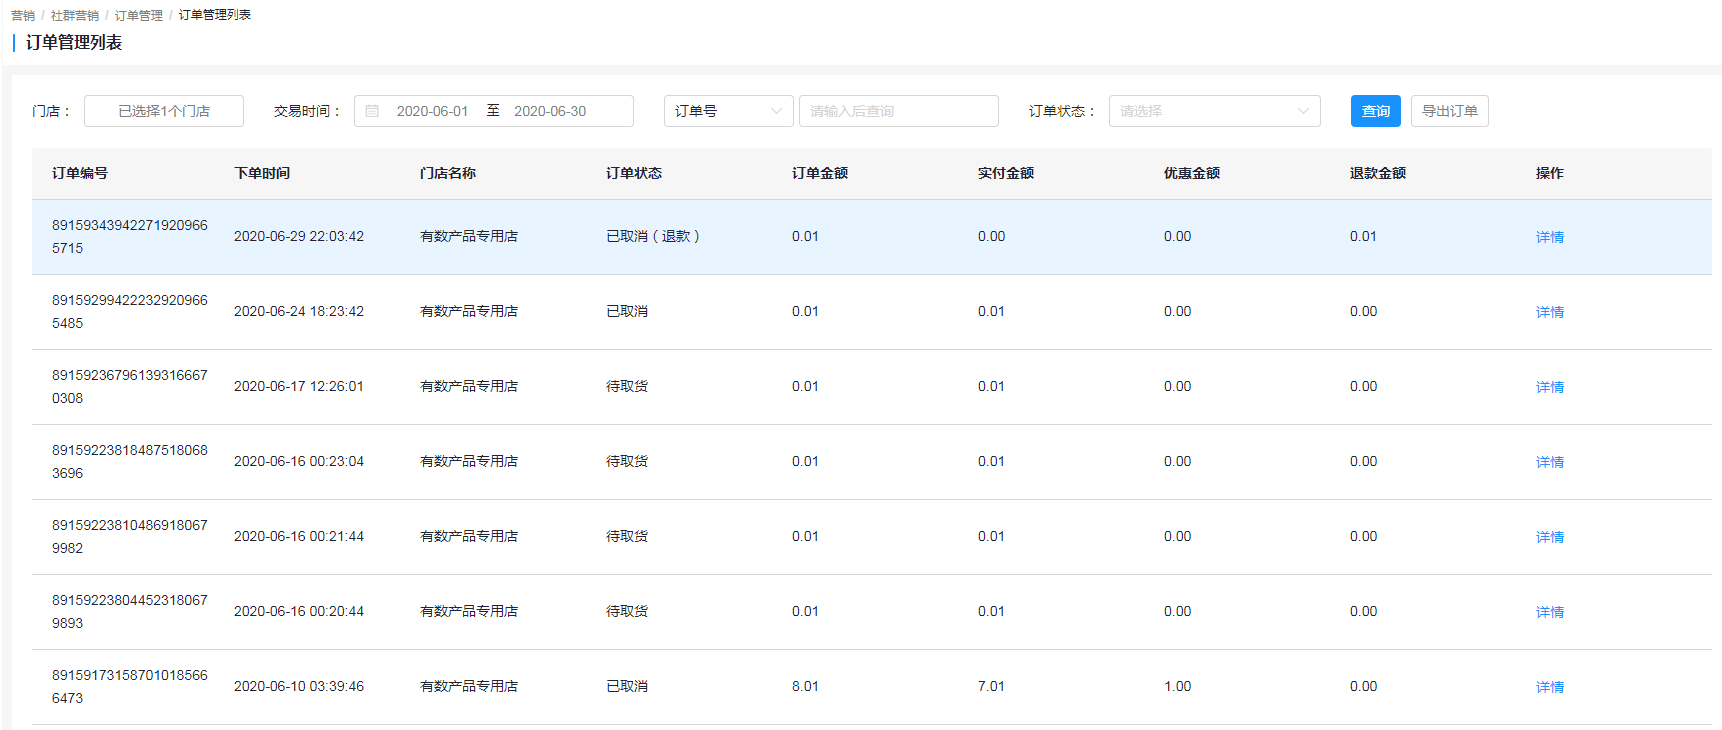This screenshot has width=1722, height=730.
Task: Open 详情 for order placed 2020-06-29 22:03:42
Action: 1550,237
